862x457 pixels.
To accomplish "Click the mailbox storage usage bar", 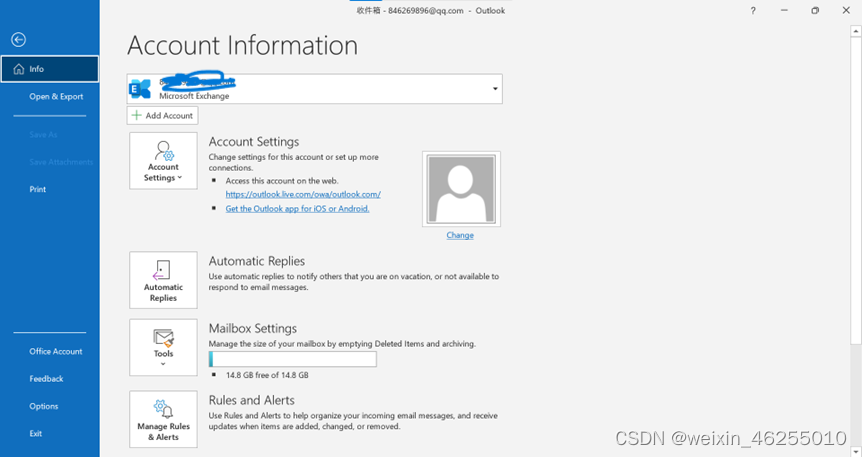I will click(292, 359).
